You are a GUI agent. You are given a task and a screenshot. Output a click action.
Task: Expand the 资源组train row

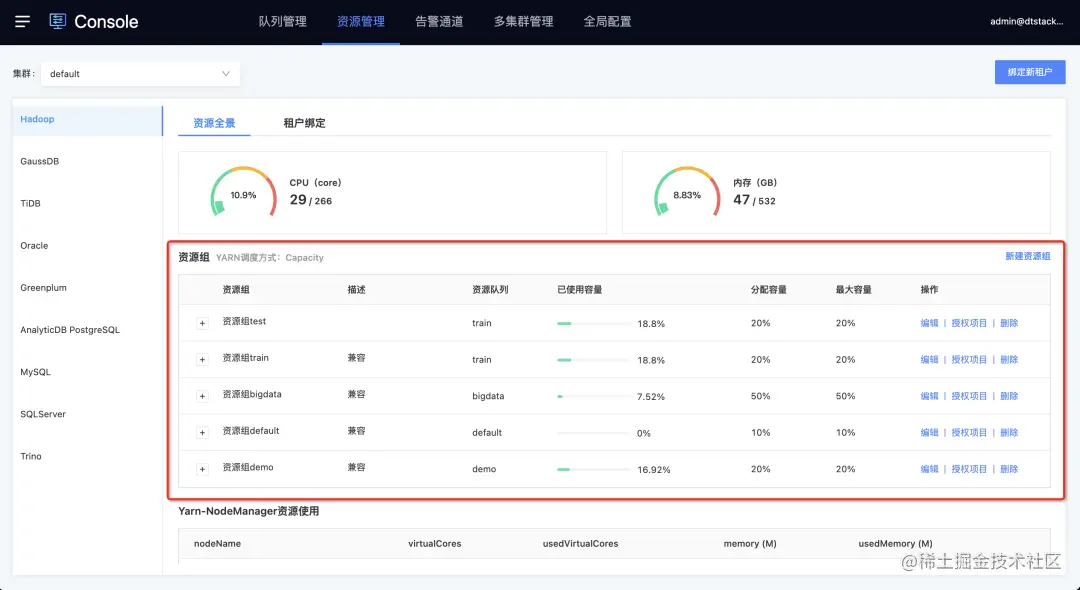(x=202, y=359)
